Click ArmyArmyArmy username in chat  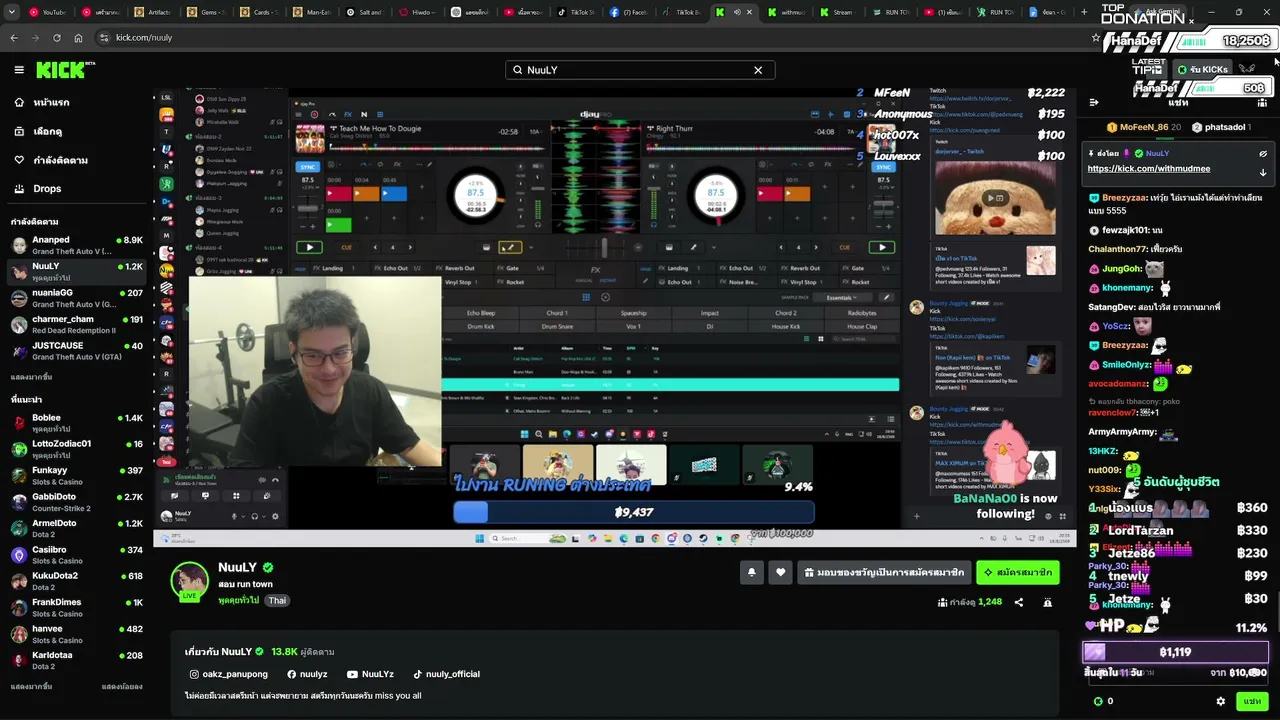pyautogui.click(x=1122, y=432)
